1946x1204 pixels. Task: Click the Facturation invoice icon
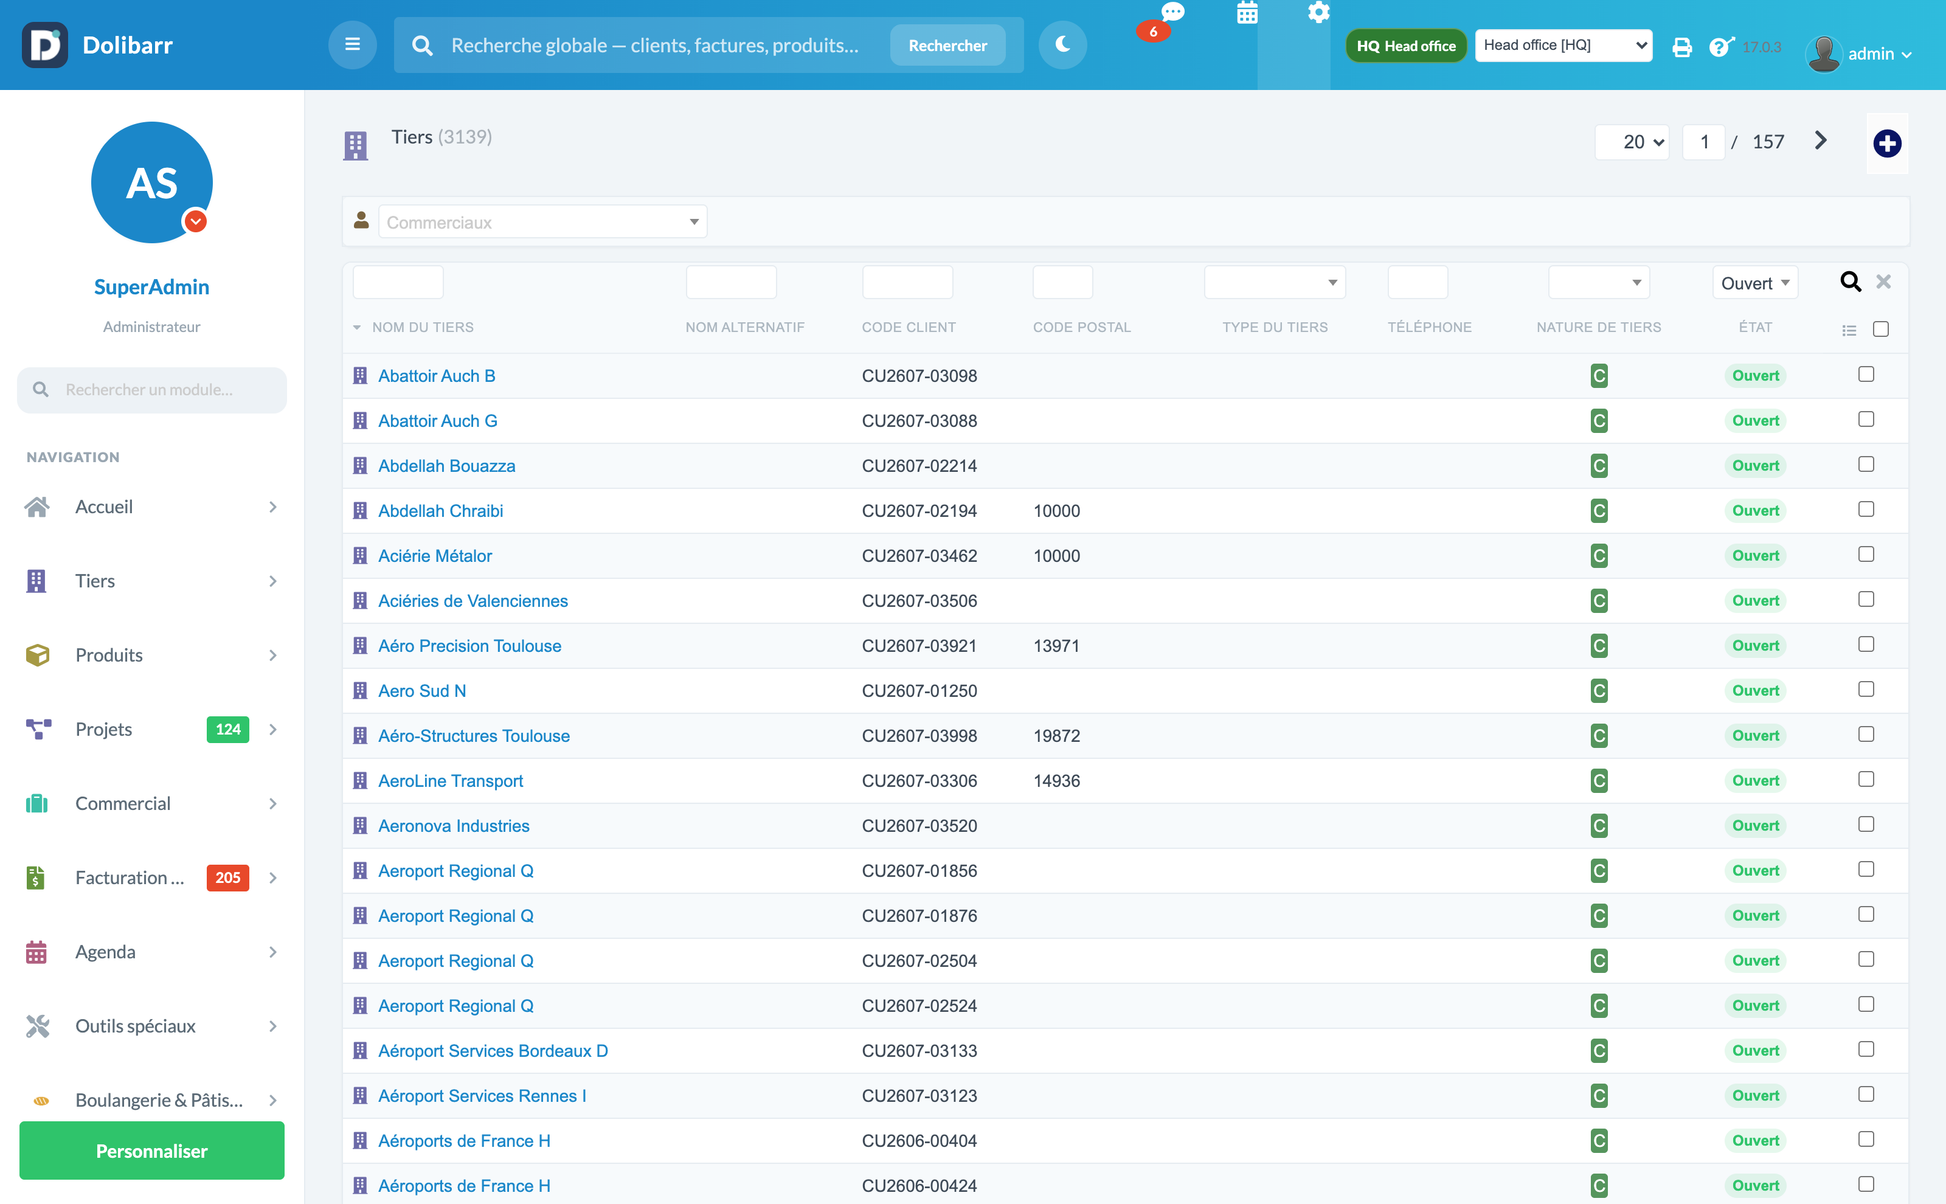[x=36, y=877]
